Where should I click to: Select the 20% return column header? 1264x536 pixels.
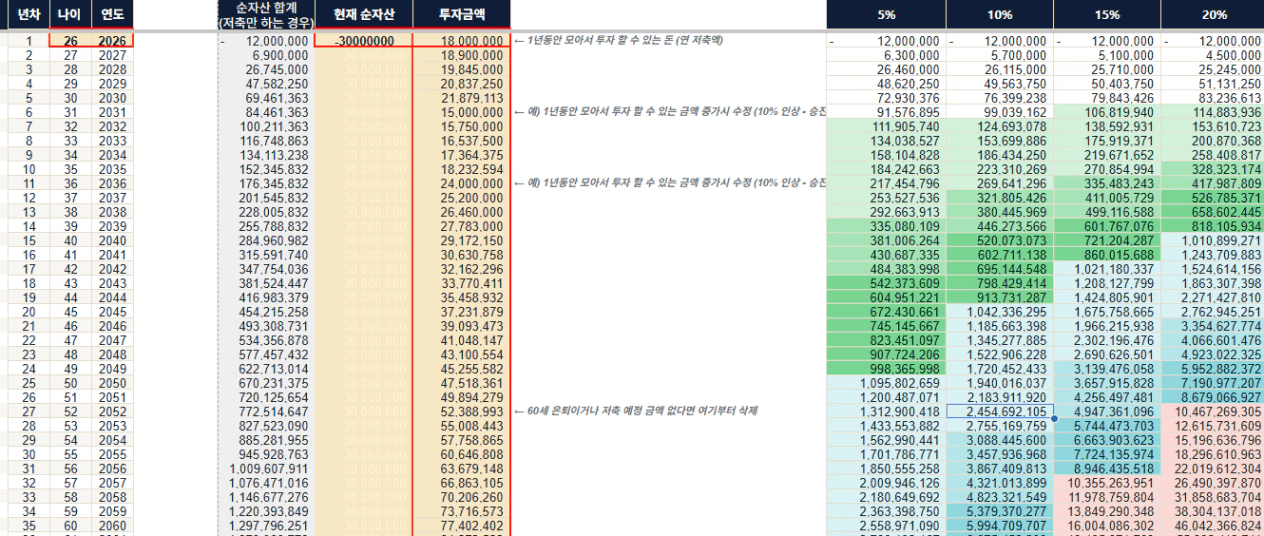tap(1212, 14)
